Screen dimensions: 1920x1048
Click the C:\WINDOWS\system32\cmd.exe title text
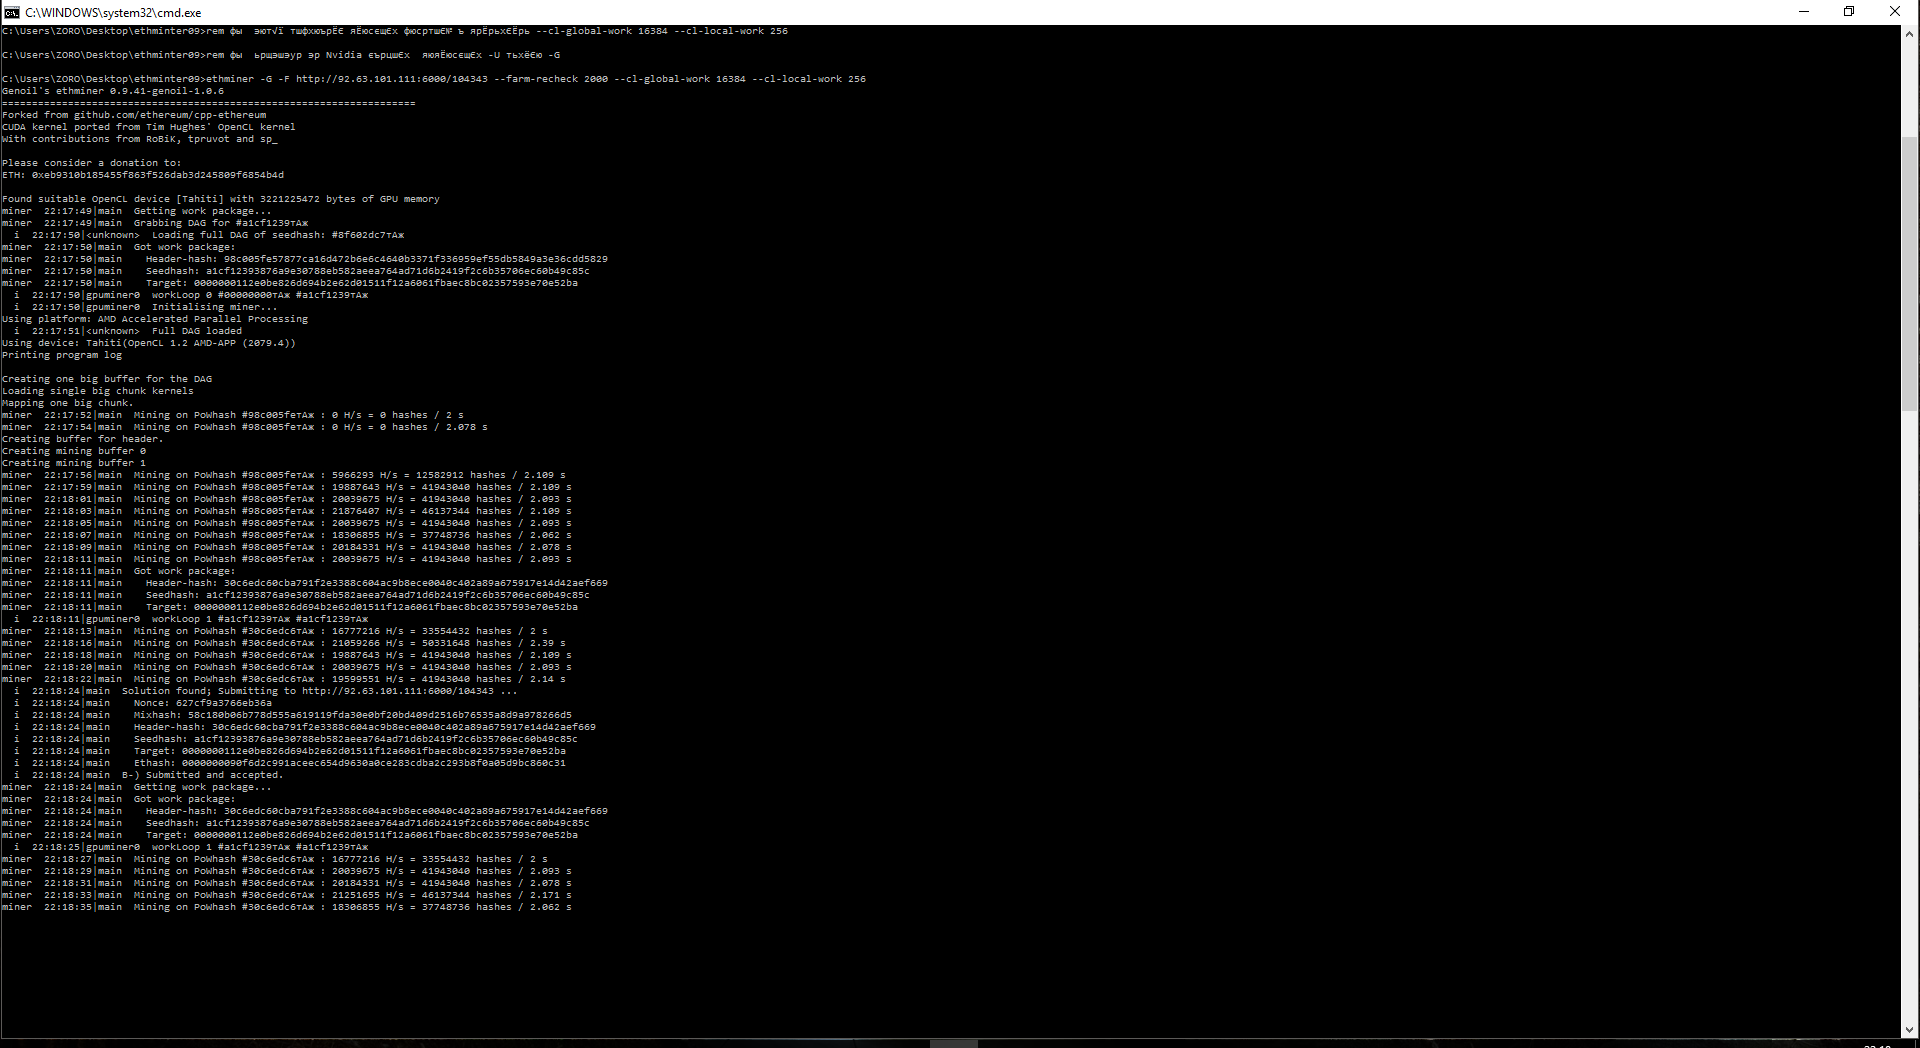113,13
